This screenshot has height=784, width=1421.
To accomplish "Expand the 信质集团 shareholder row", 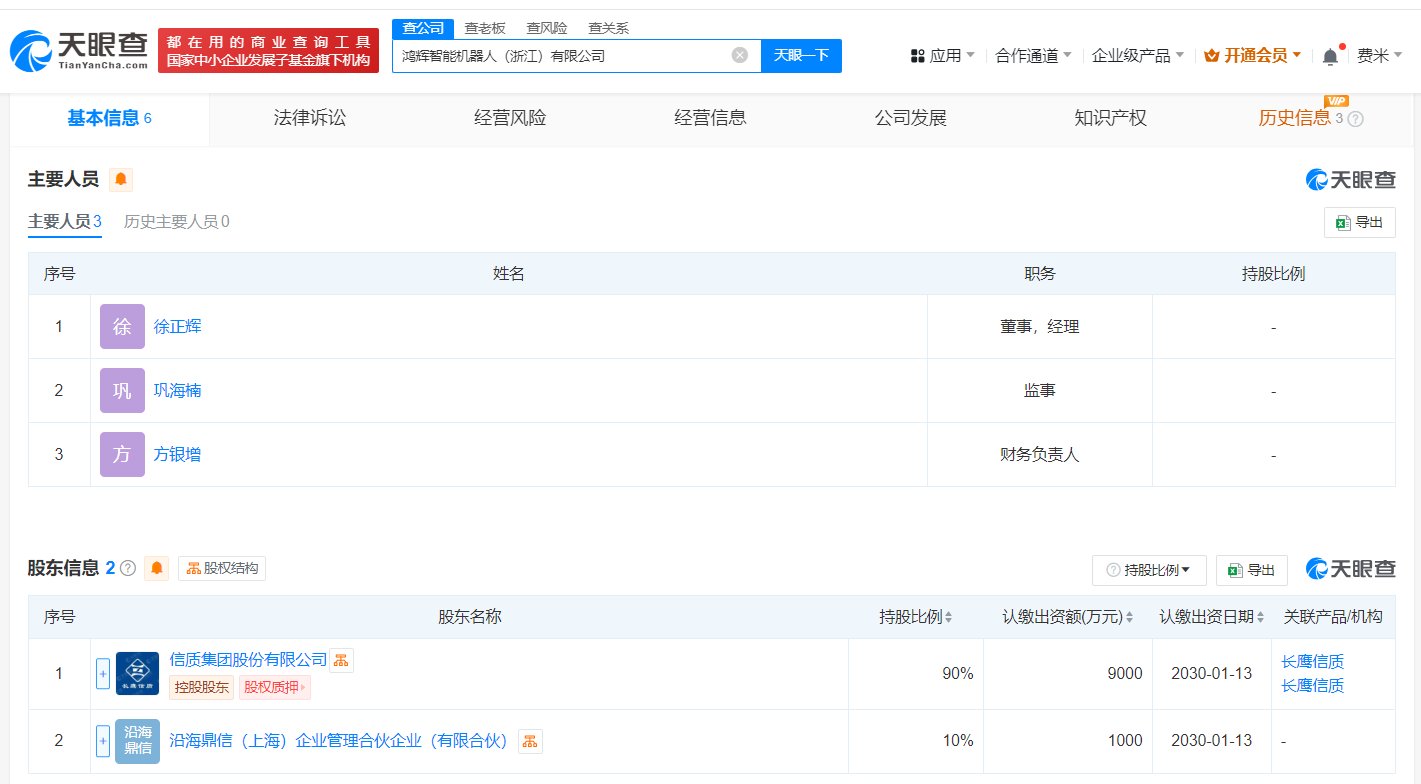I will 103,673.
